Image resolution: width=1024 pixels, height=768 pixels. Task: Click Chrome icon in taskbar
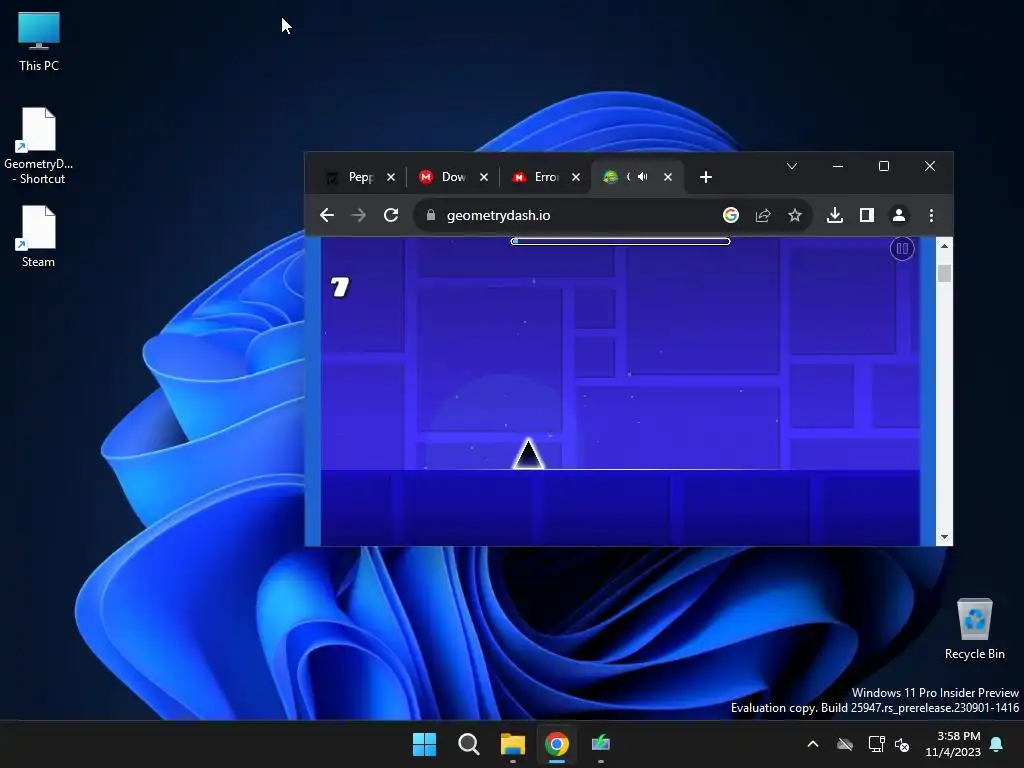pyautogui.click(x=557, y=744)
